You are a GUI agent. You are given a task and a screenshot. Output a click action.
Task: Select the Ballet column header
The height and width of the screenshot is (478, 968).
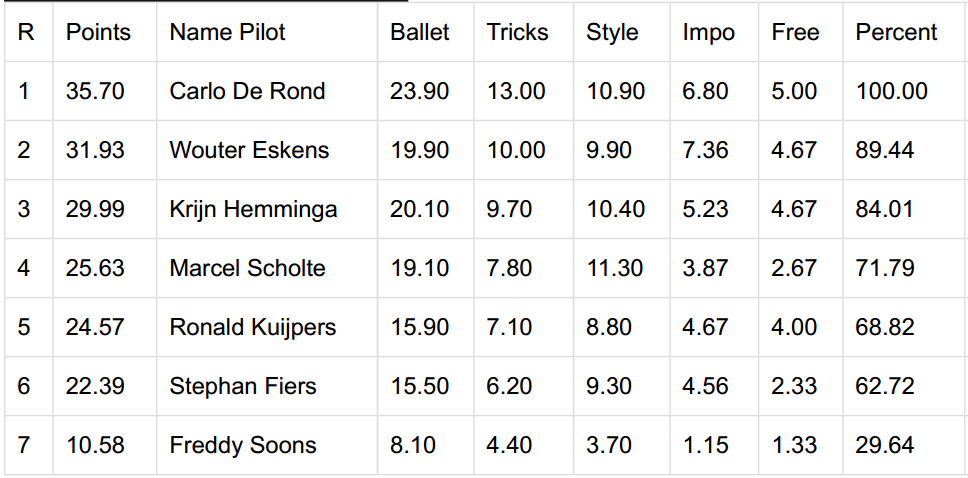(x=425, y=32)
